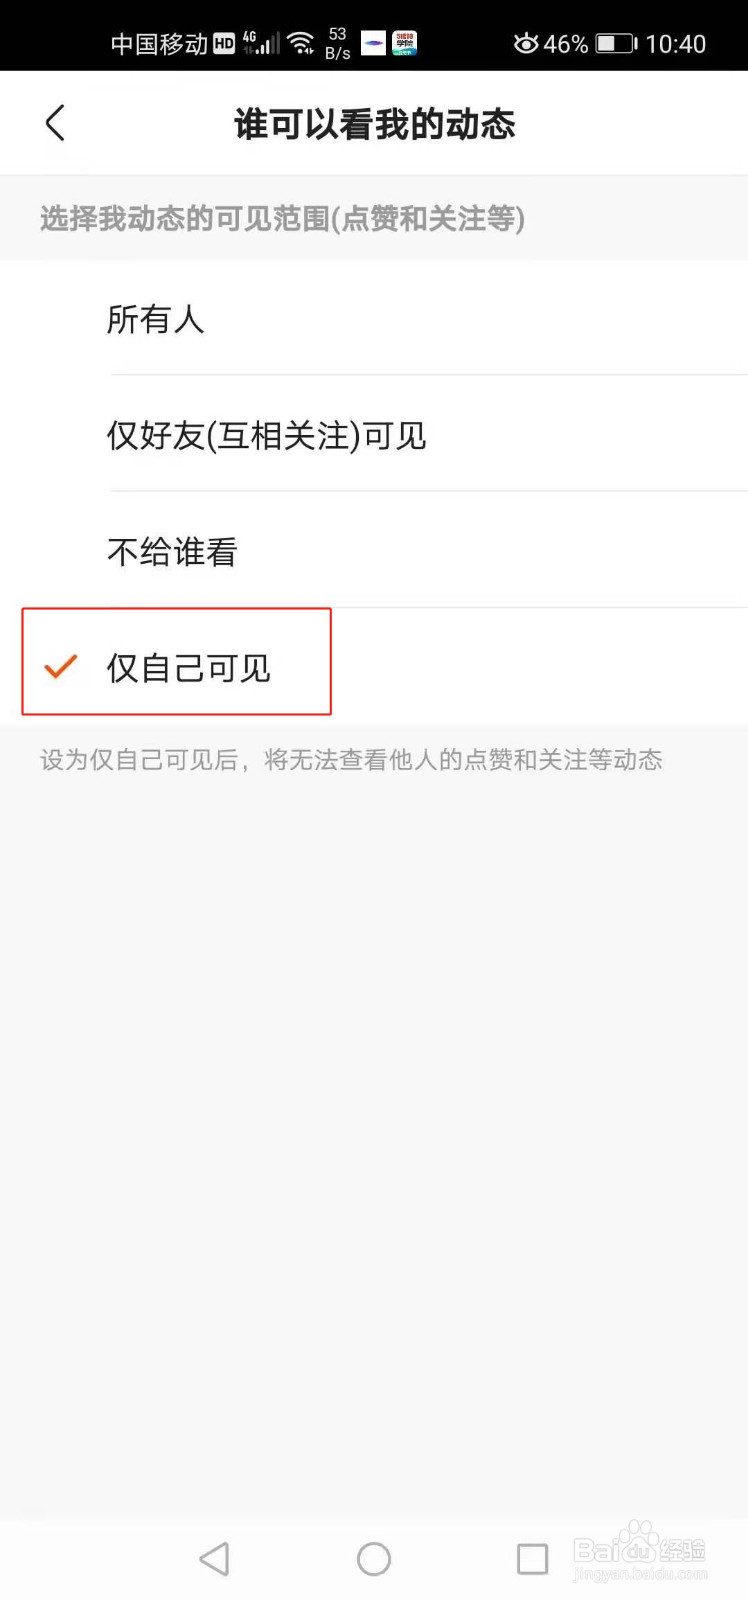748x1600 pixels.
Task: Tap the Wi-Fi status bar icon
Action: click(300, 43)
